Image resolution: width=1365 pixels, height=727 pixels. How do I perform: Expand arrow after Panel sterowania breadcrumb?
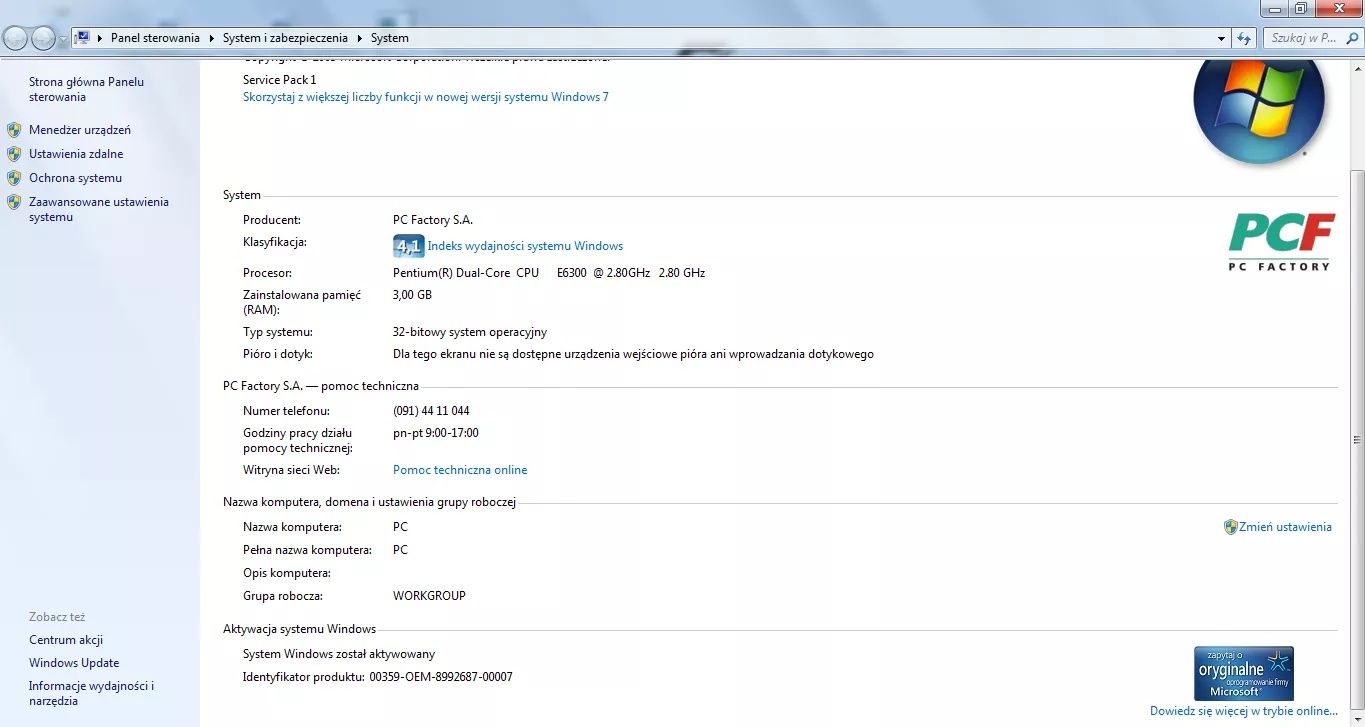coord(211,38)
